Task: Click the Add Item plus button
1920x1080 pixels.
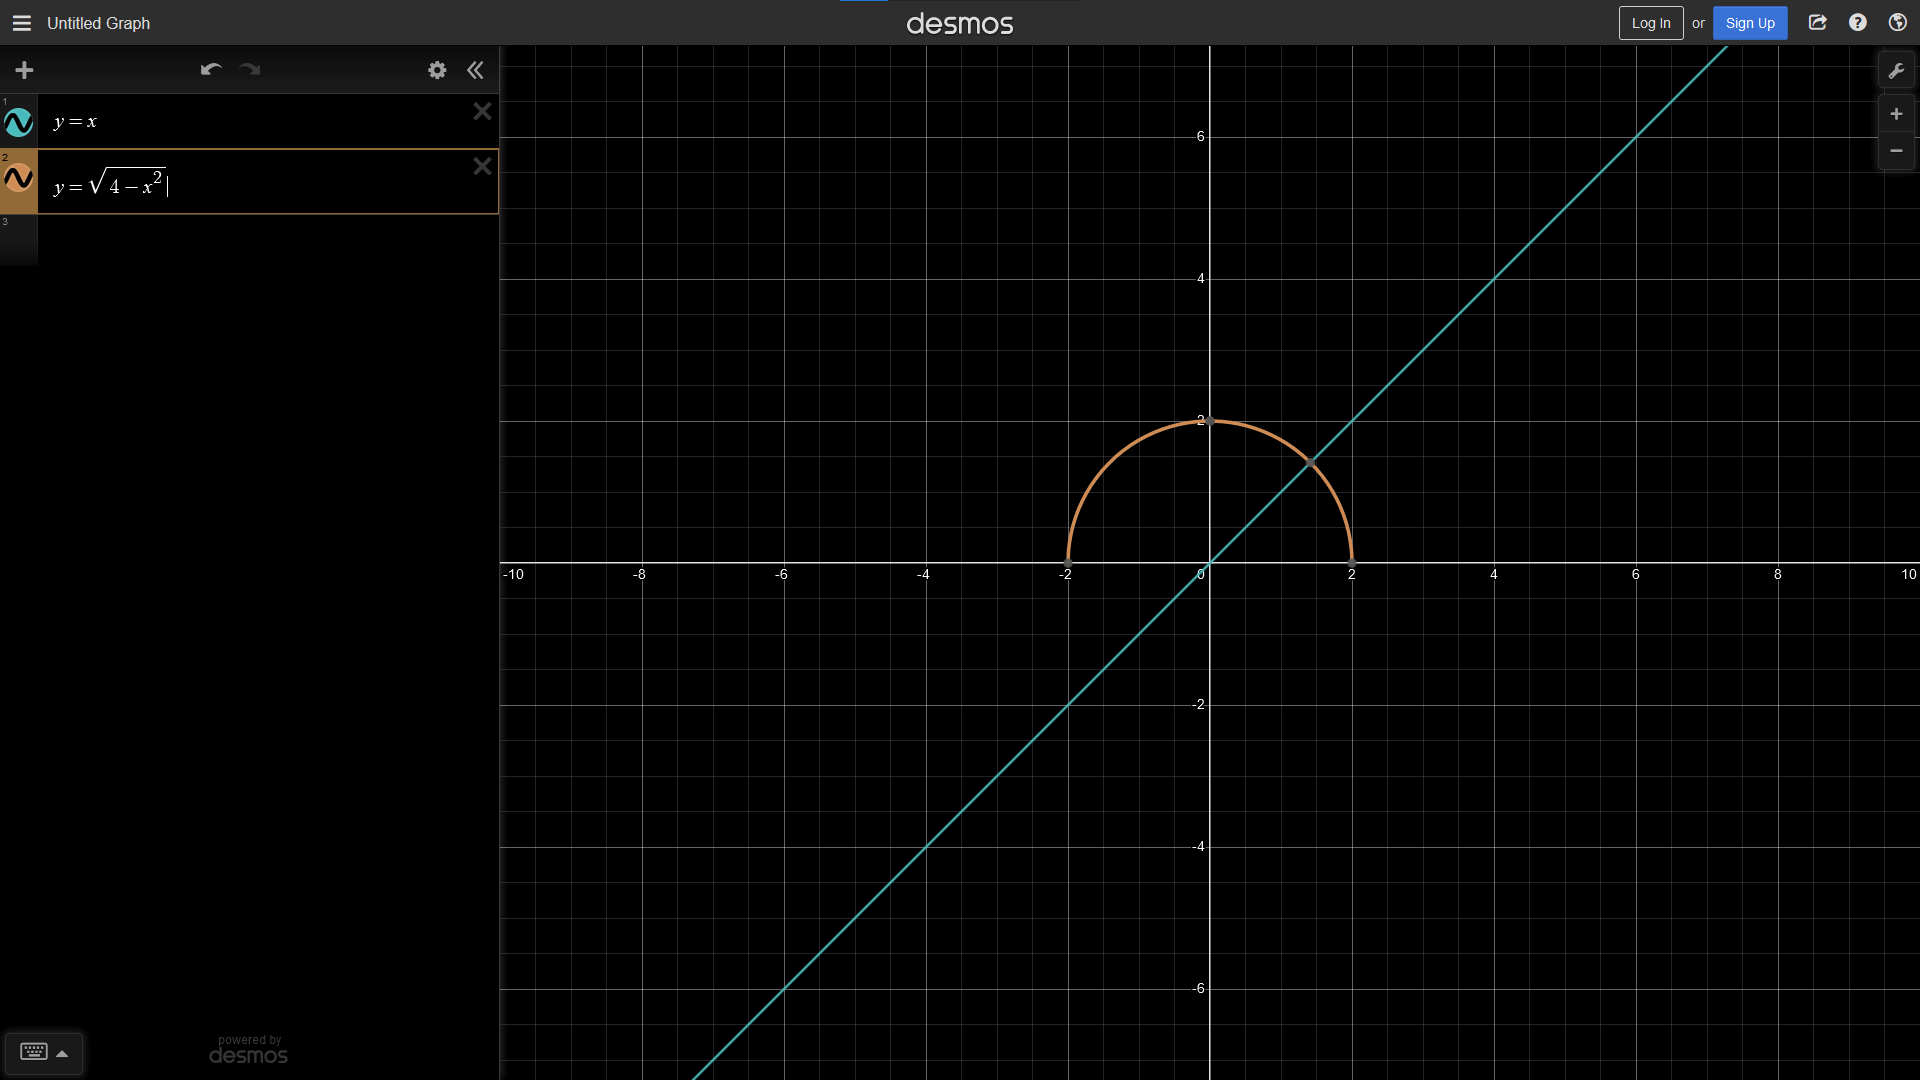Action: pyautogui.click(x=25, y=70)
